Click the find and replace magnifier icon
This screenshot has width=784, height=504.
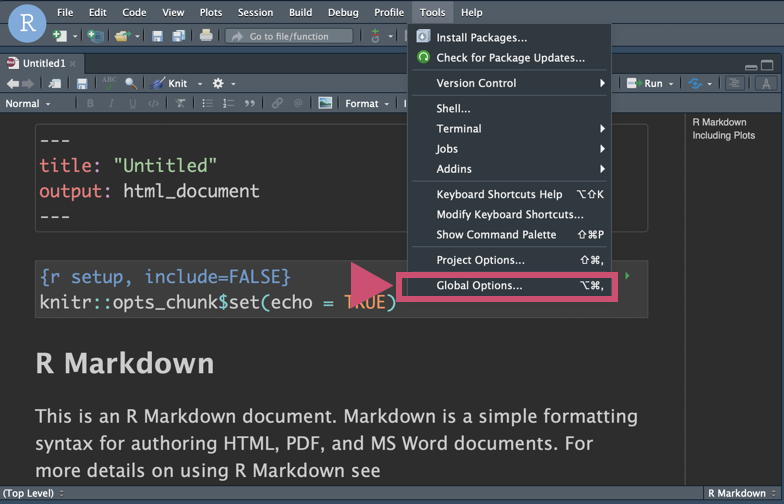131,84
